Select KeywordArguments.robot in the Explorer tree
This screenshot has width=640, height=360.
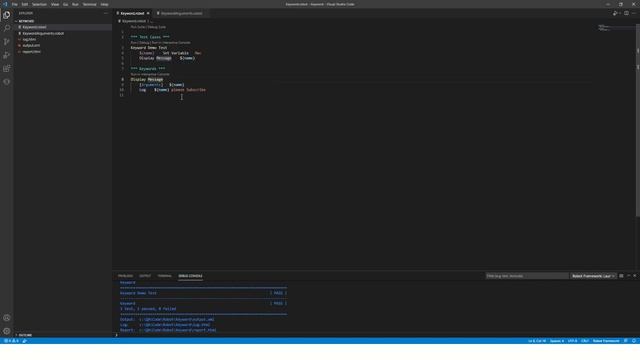(43, 33)
